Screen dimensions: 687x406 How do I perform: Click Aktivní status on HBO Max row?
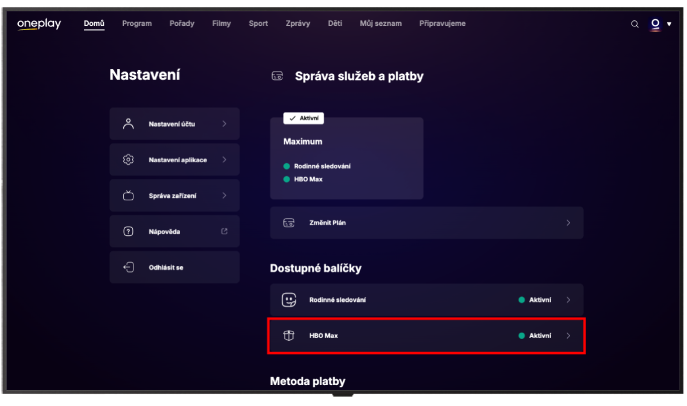tap(535, 336)
